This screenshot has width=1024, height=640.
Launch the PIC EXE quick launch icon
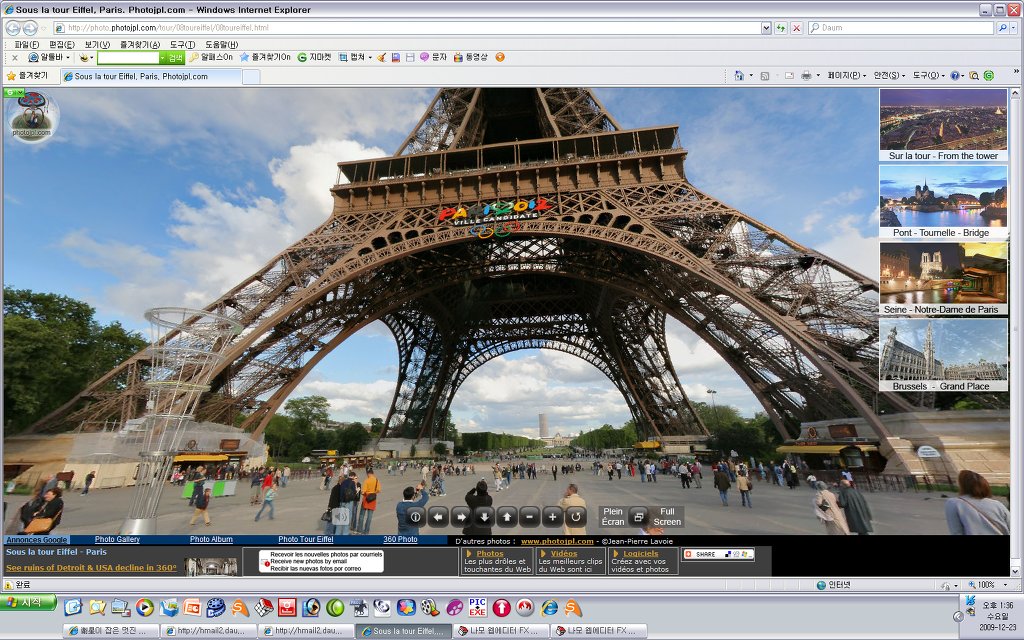[477, 607]
